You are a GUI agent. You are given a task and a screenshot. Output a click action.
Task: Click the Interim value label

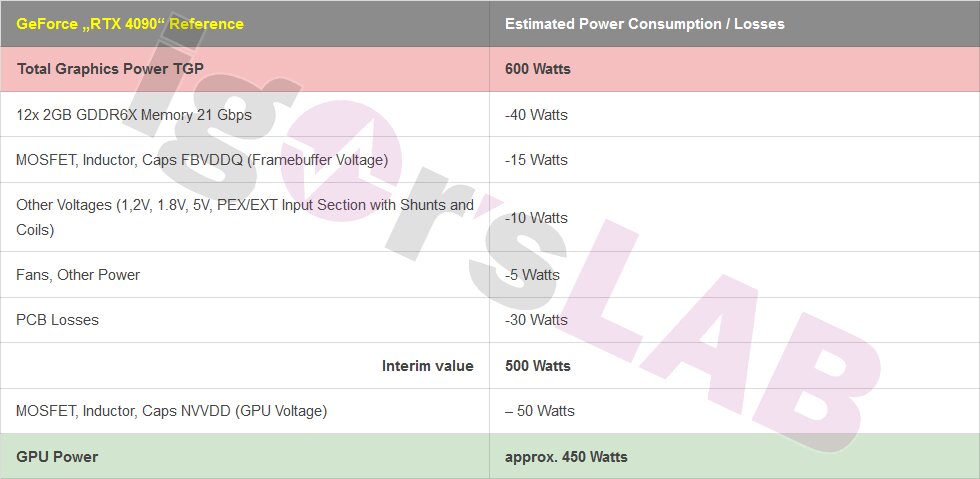click(428, 366)
